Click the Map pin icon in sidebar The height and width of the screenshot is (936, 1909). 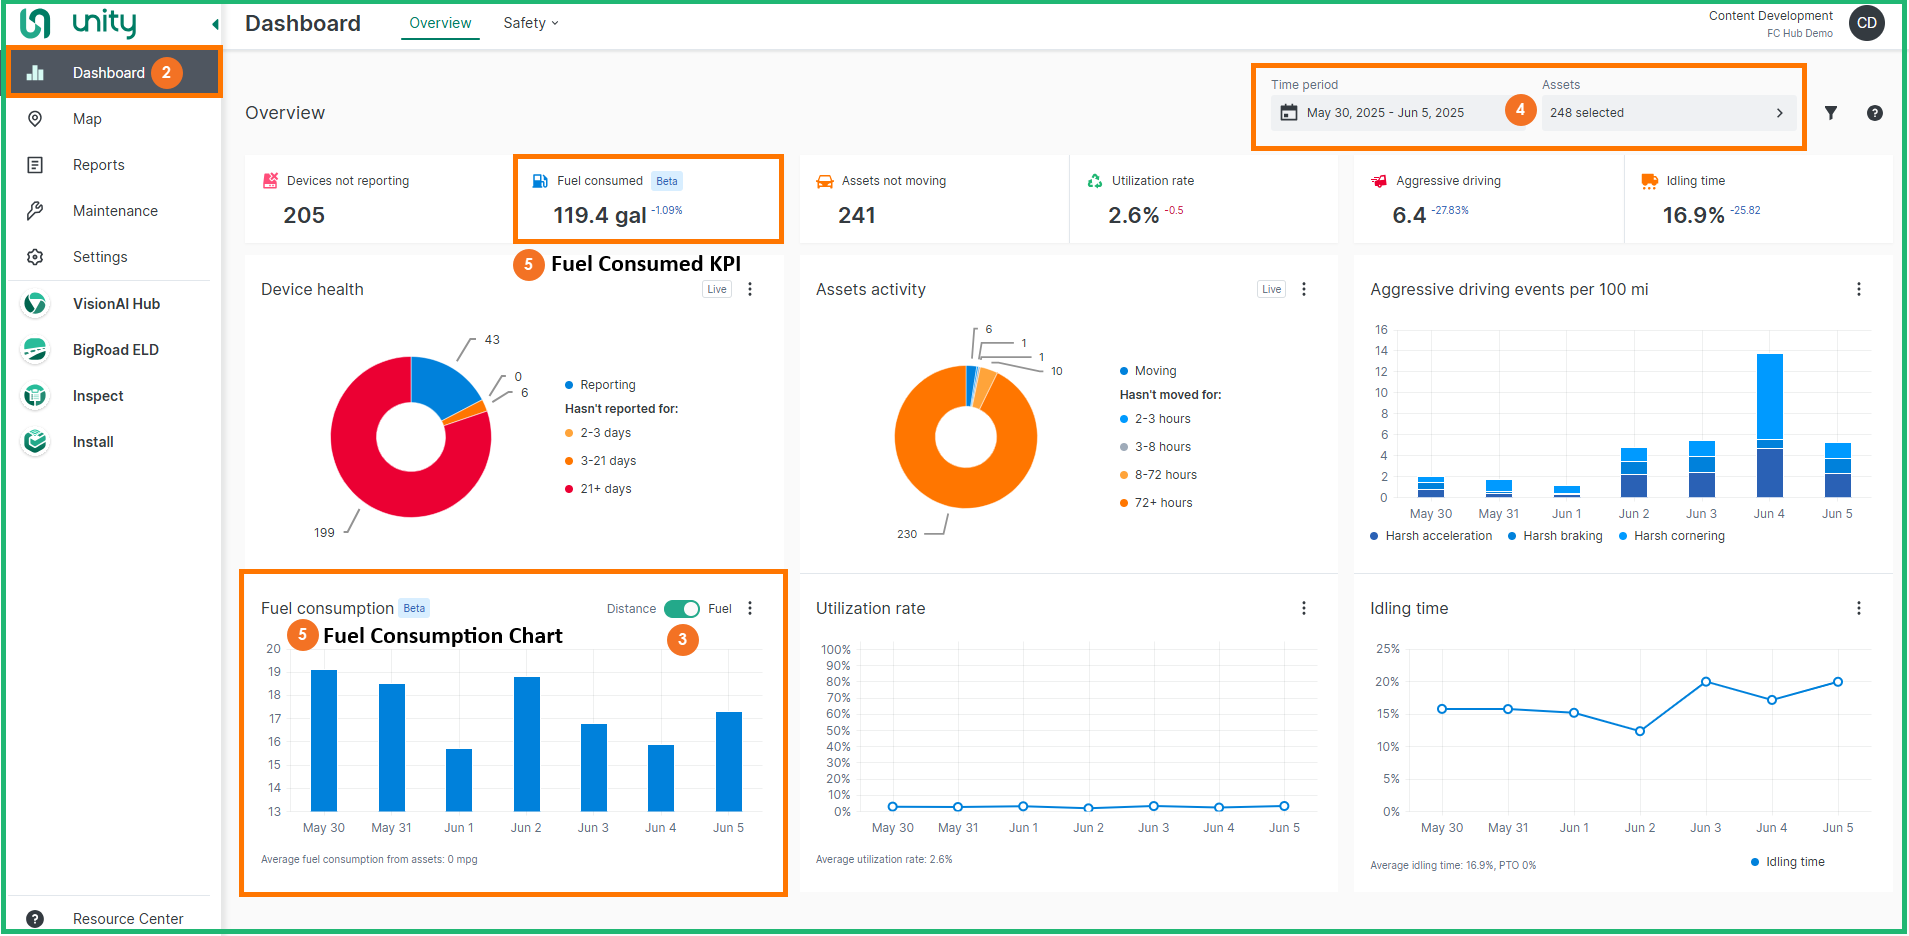(x=35, y=119)
